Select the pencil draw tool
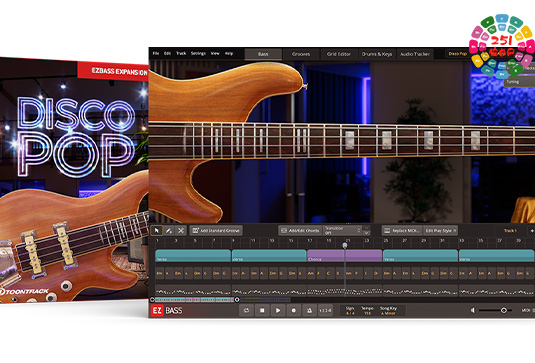Screen dimensions: 535x363 pyautogui.click(x=169, y=231)
